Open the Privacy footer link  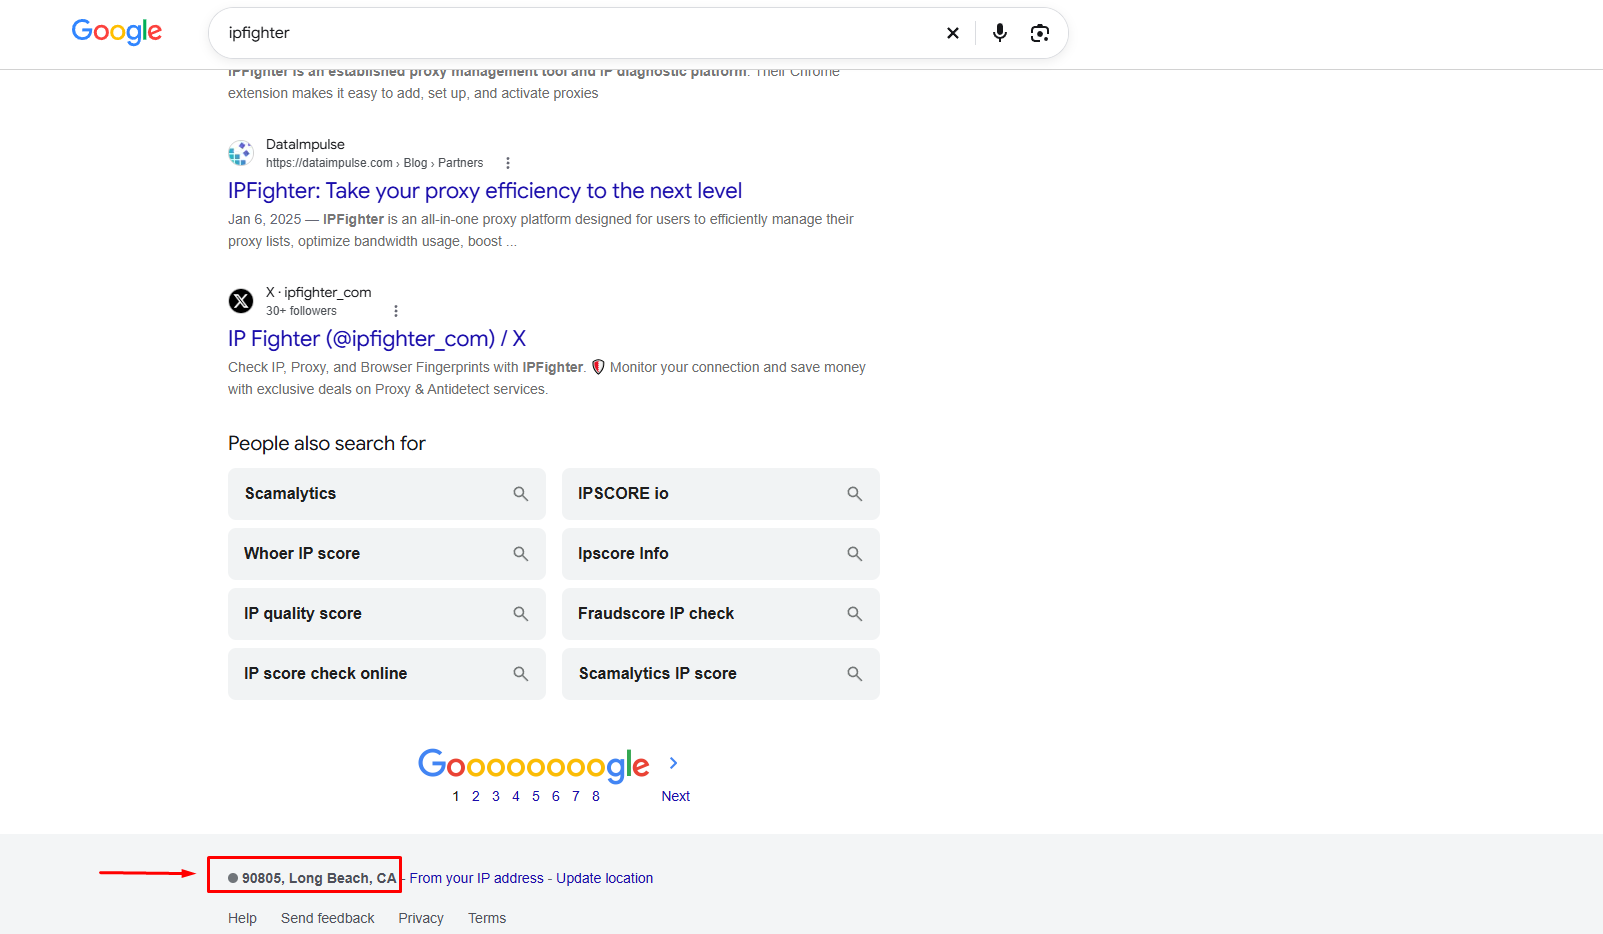(x=421, y=918)
